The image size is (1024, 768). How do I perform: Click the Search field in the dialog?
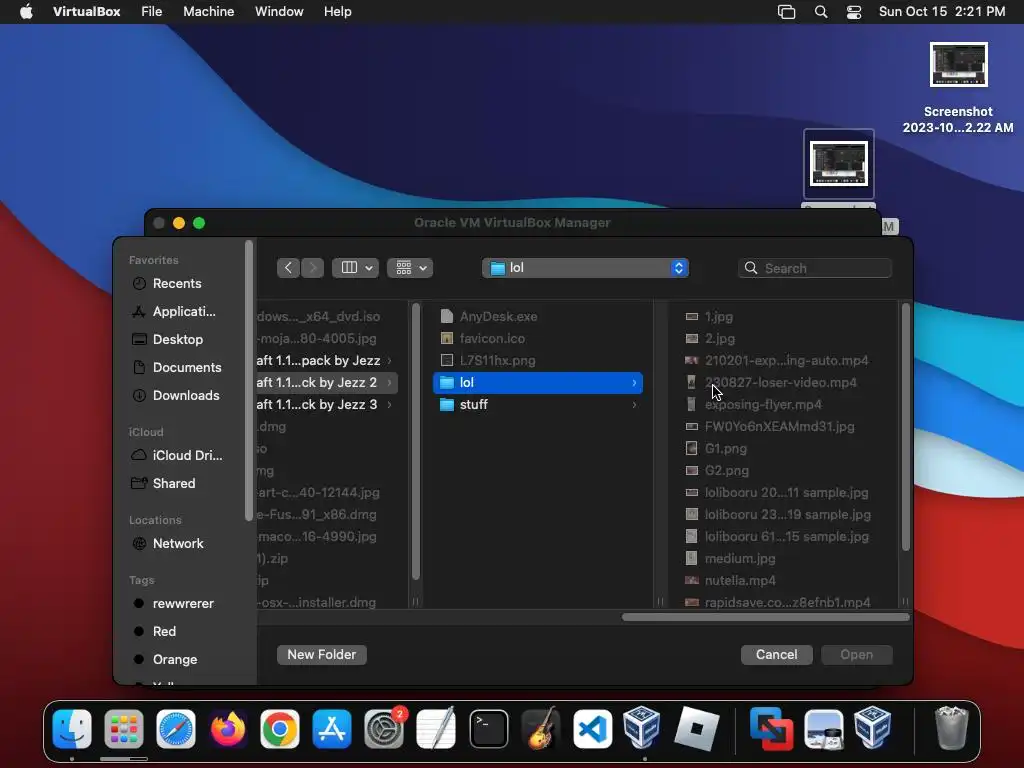(814, 268)
